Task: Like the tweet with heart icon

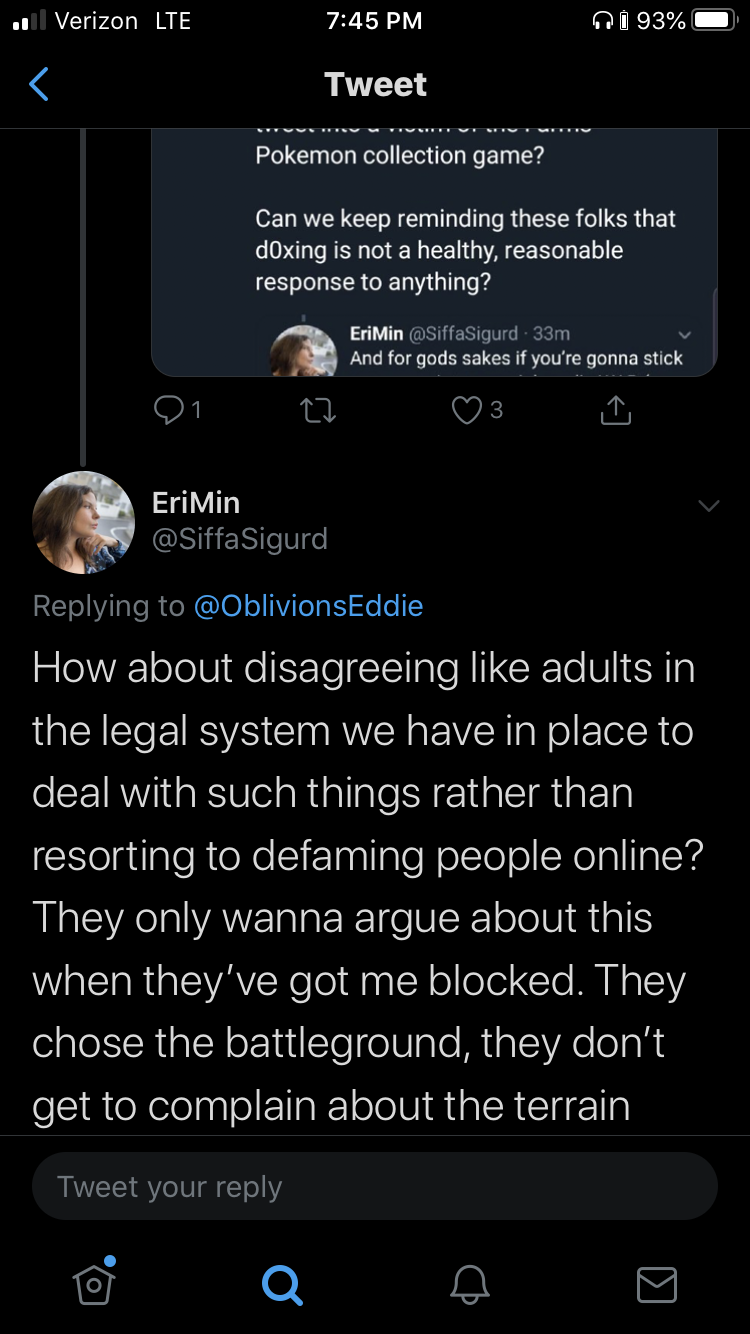Action: [x=477, y=409]
